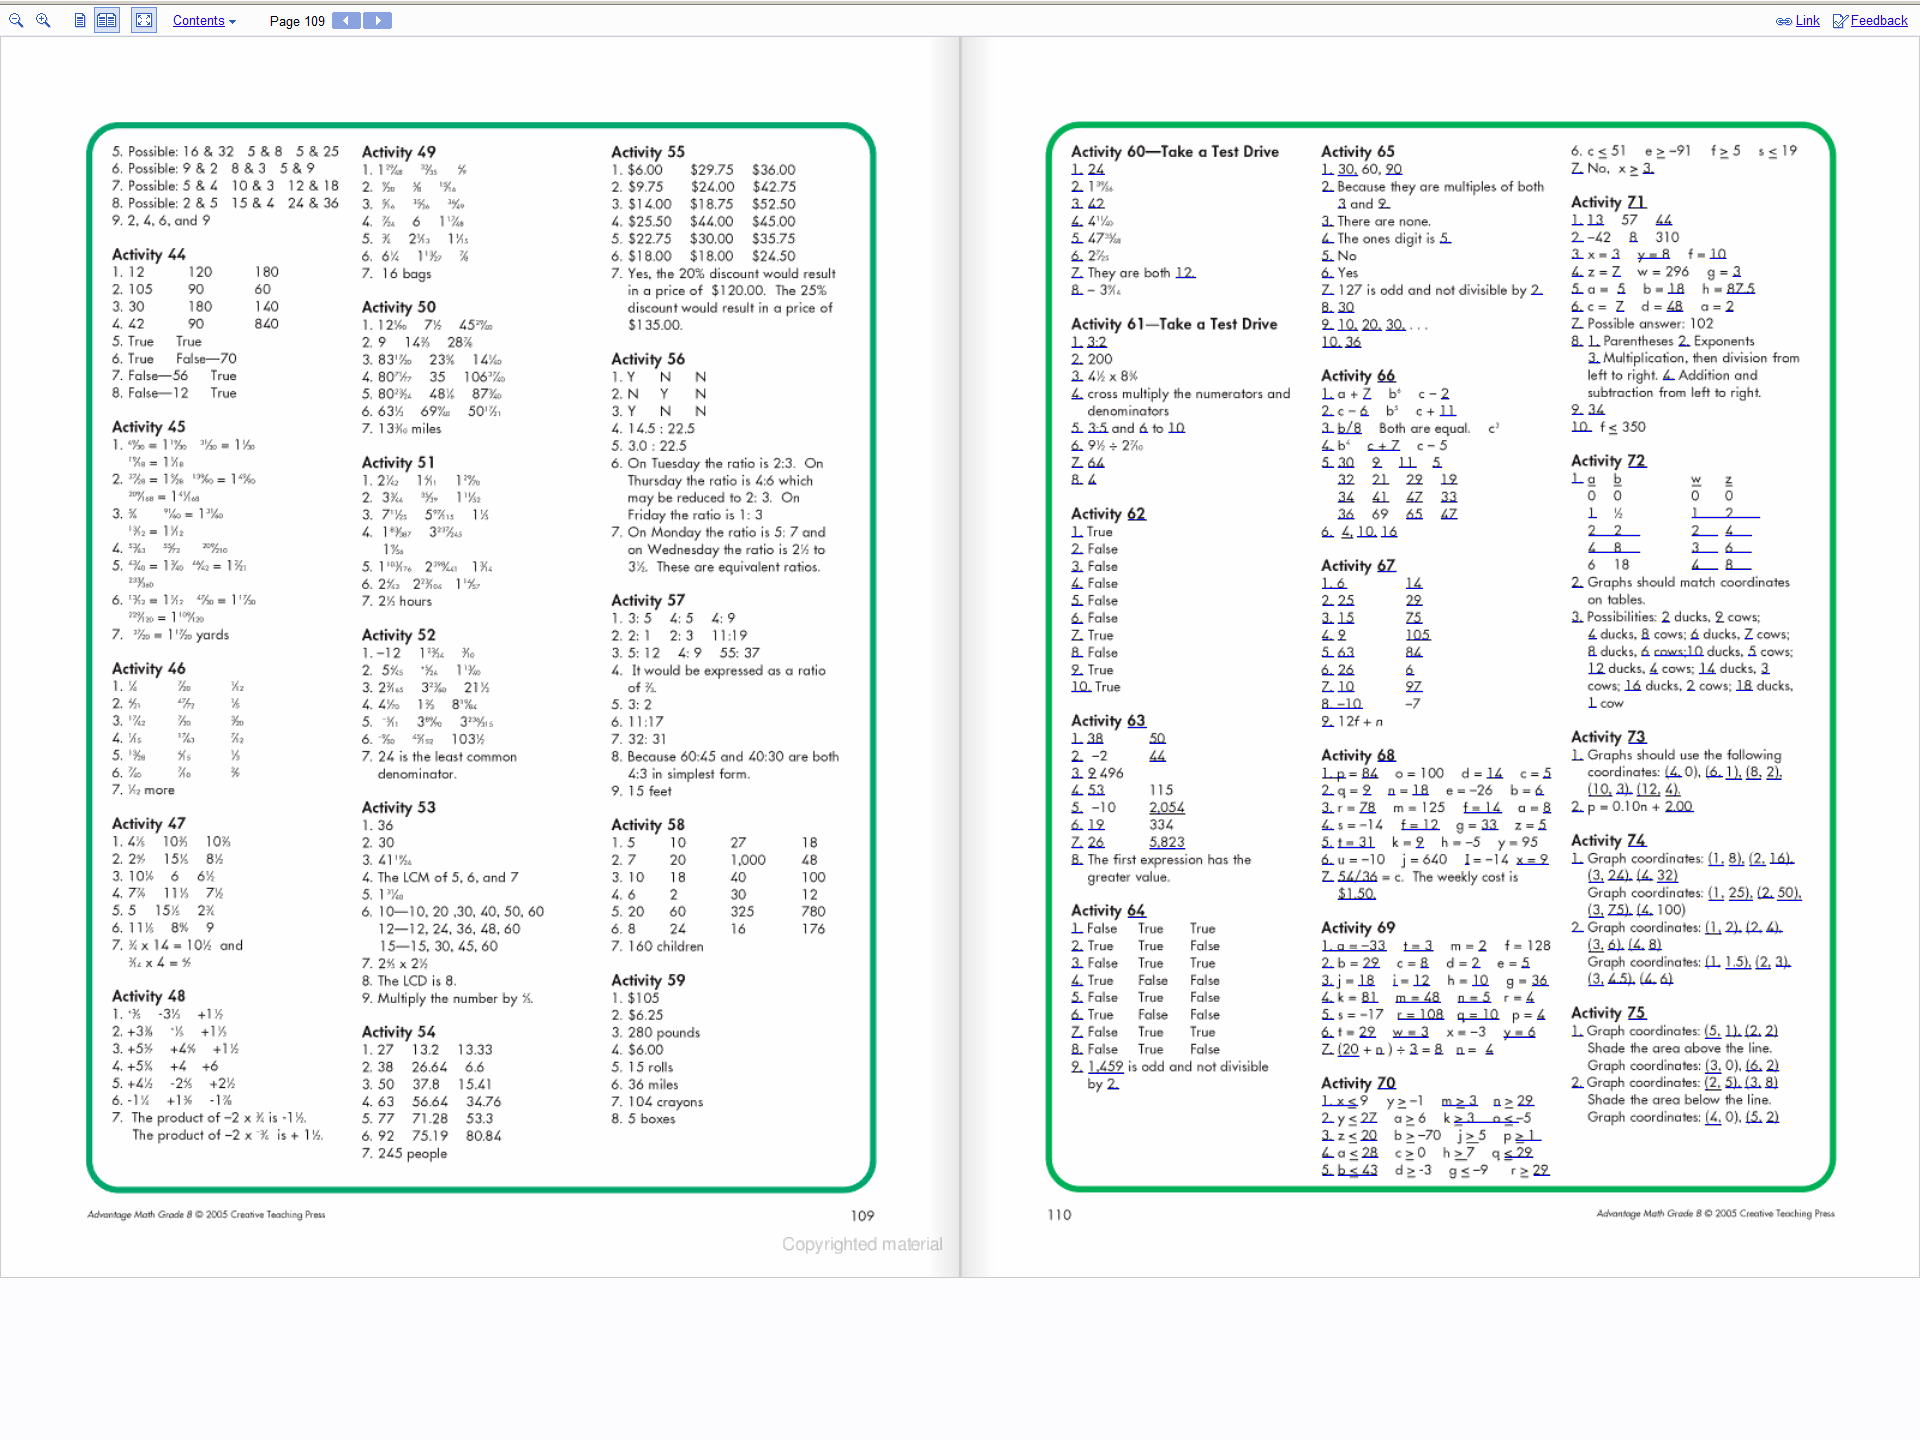
Task: Click the Feedback checkmark icon
Action: pyautogui.click(x=1839, y=21)
